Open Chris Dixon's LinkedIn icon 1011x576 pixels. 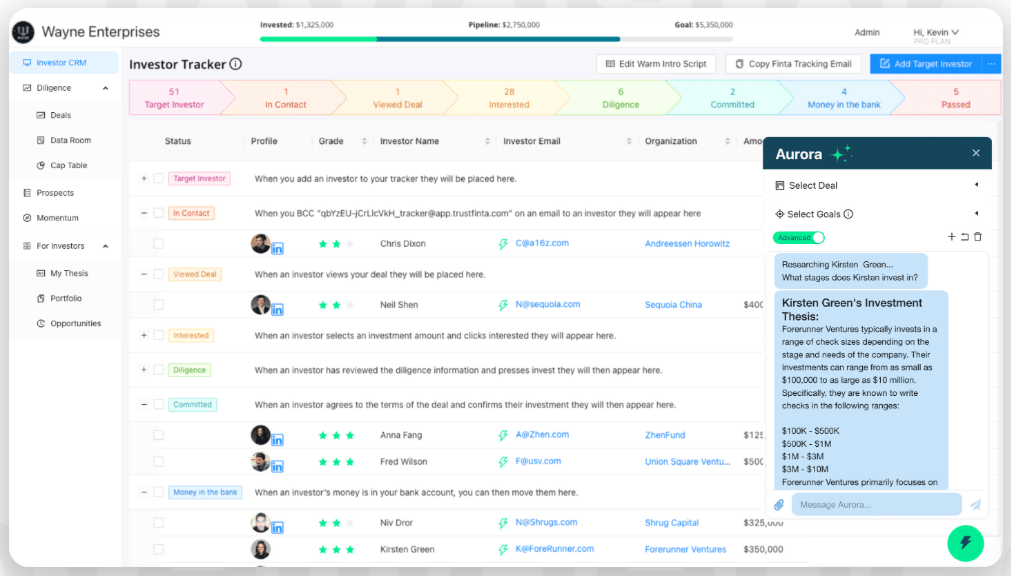pyautogui.click(x=277, y=248)
